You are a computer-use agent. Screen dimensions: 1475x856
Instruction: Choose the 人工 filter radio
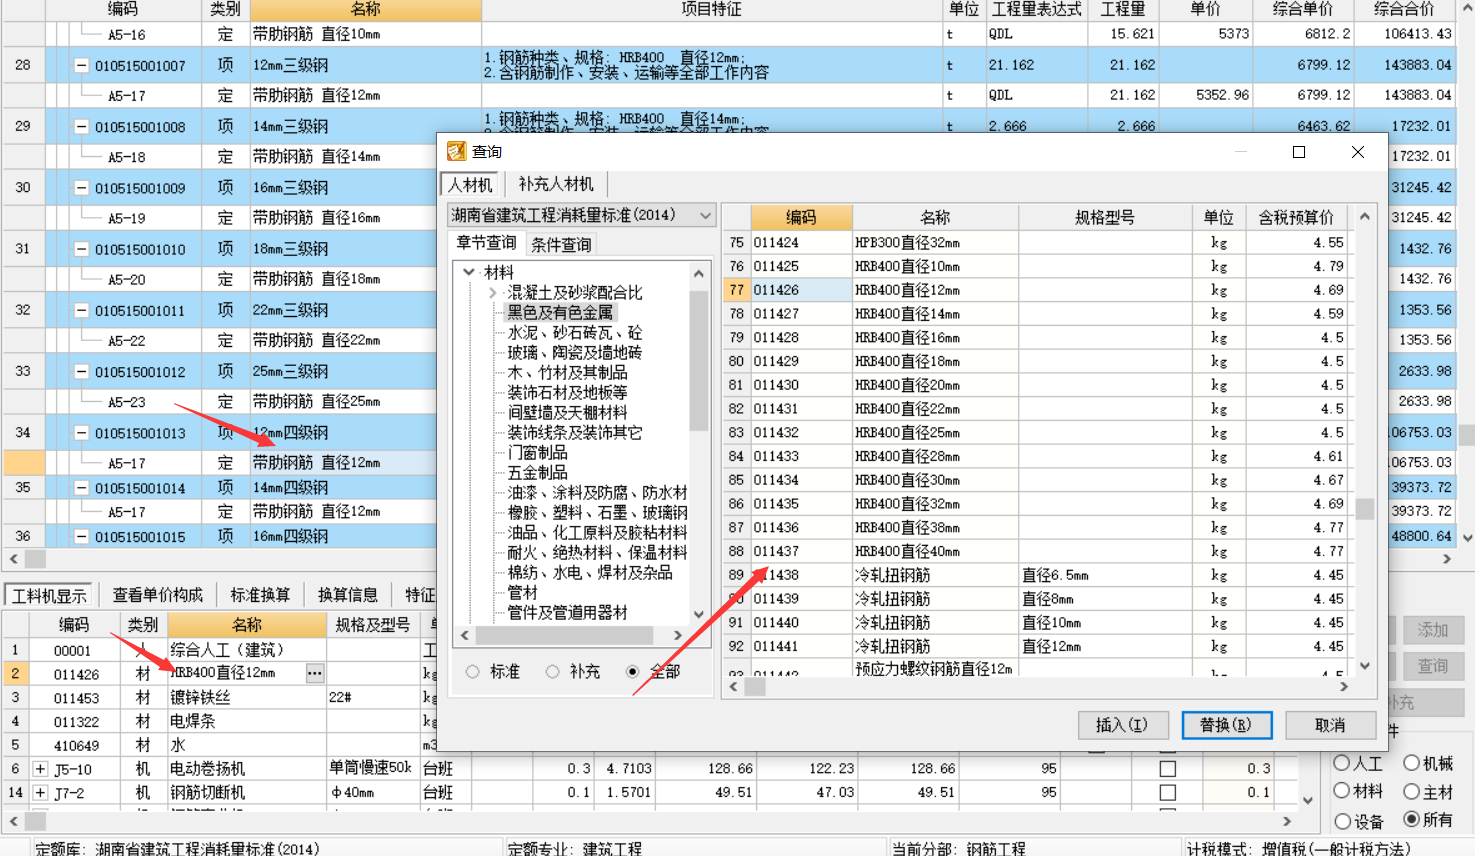[x=1342, y=763]
